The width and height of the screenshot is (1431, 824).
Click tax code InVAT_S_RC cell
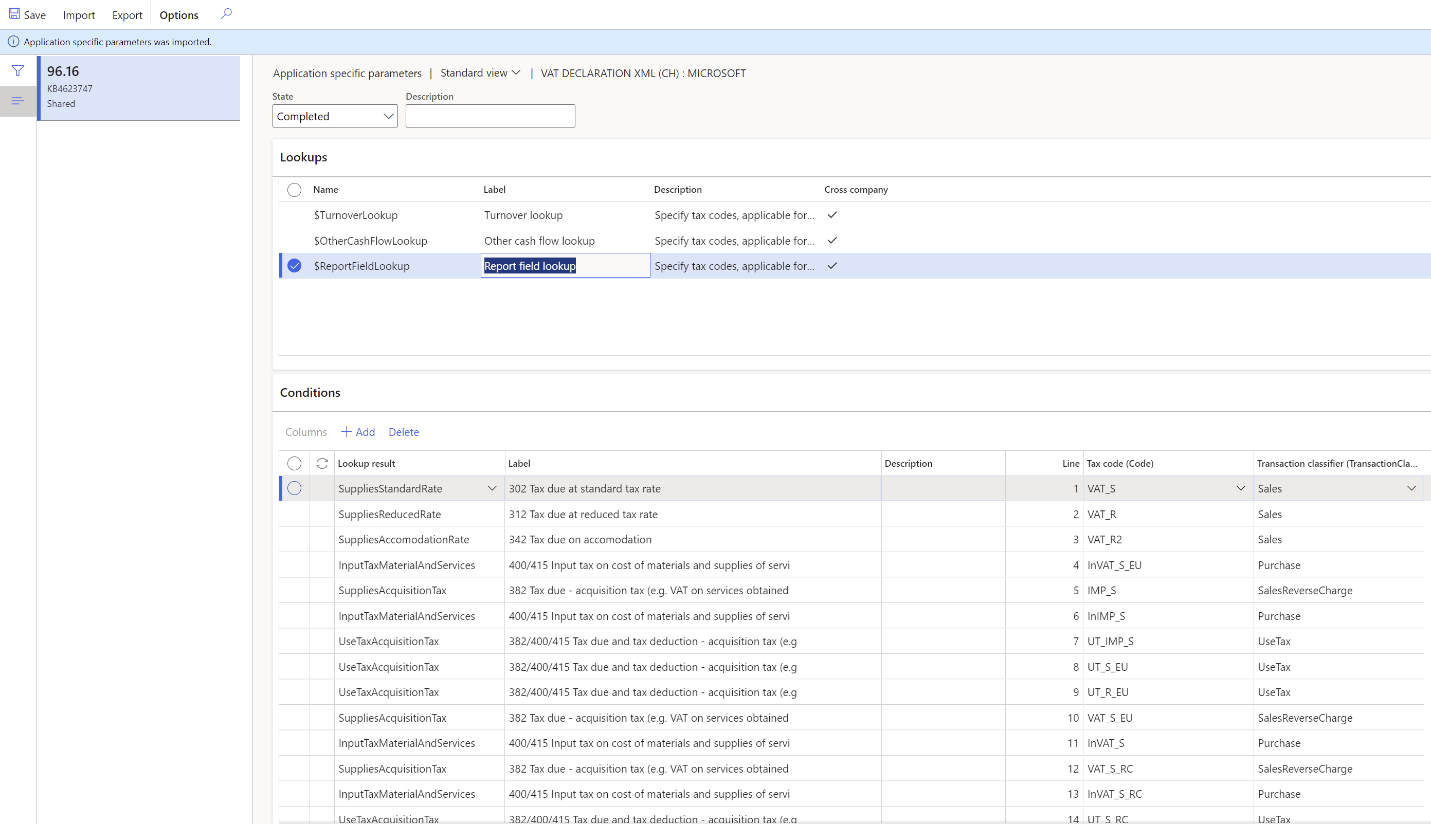(x=1168, y=794)
